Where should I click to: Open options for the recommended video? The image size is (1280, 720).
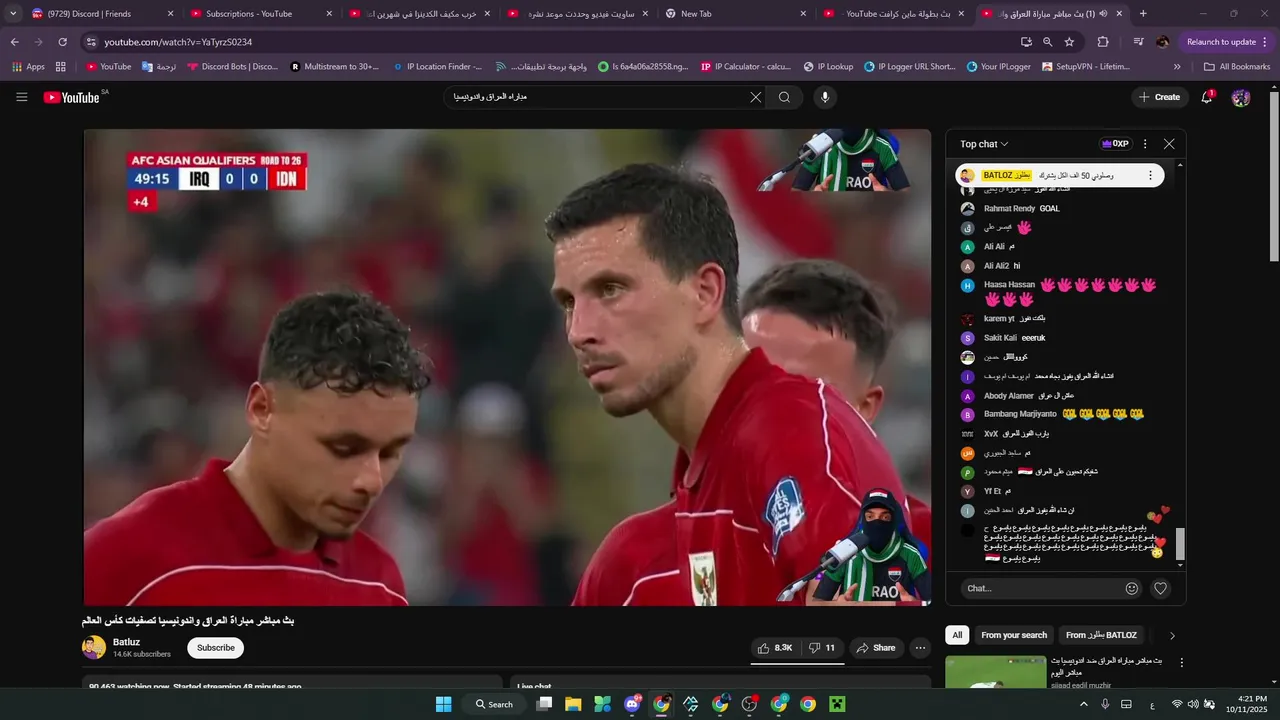pyautogui.click(x=1181, y=663)
